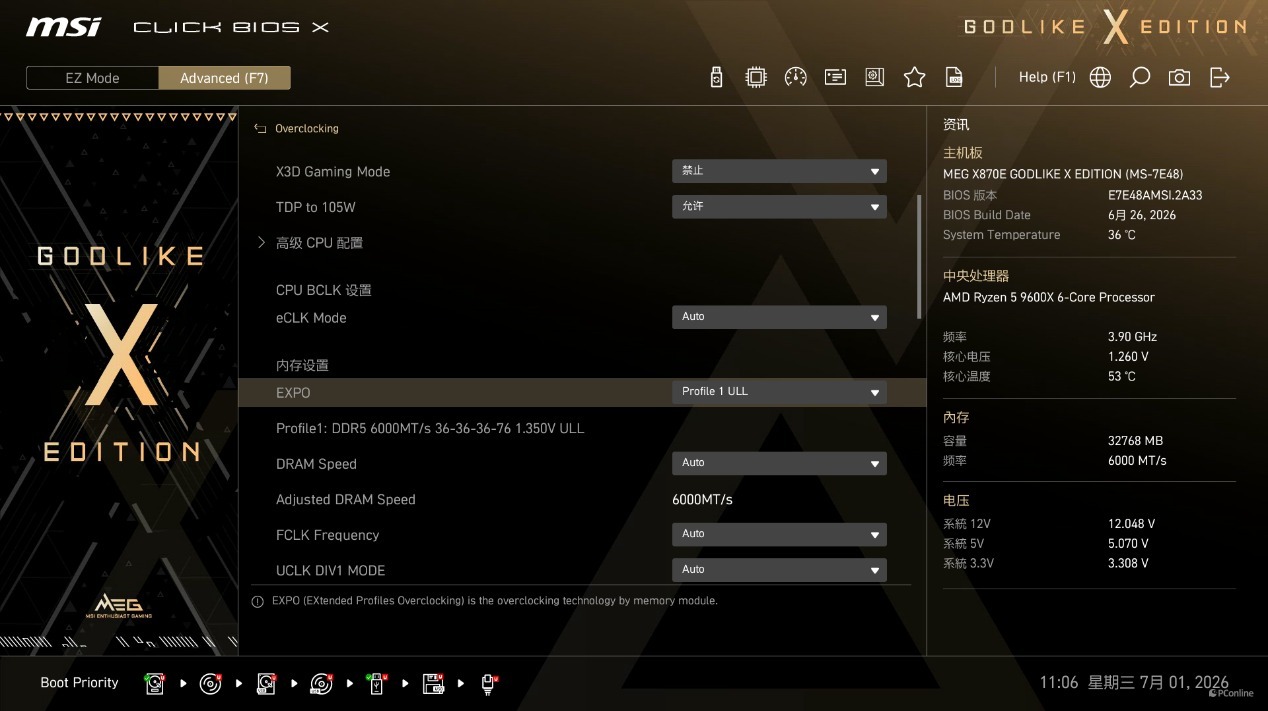Click the exit door icon

[1220, 77]
